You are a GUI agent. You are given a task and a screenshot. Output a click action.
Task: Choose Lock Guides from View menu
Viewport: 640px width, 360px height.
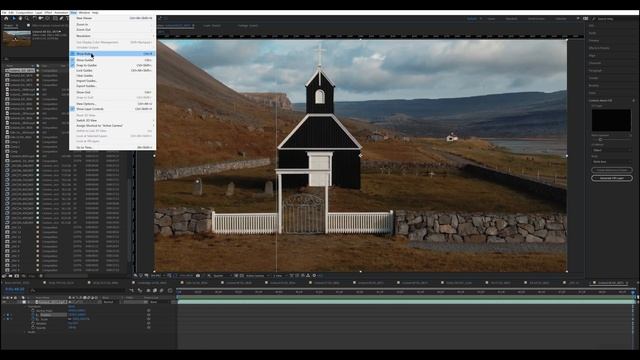[112, 70]
